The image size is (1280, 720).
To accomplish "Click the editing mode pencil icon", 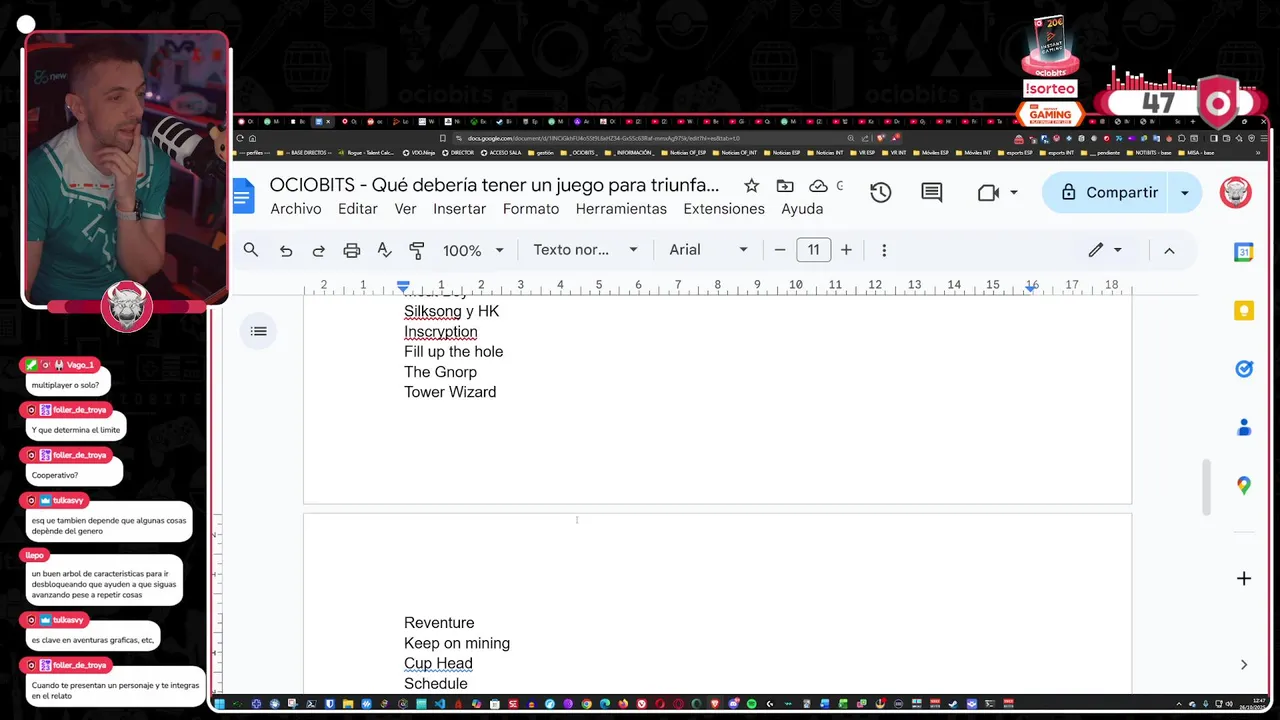I will click(1096, 250).
